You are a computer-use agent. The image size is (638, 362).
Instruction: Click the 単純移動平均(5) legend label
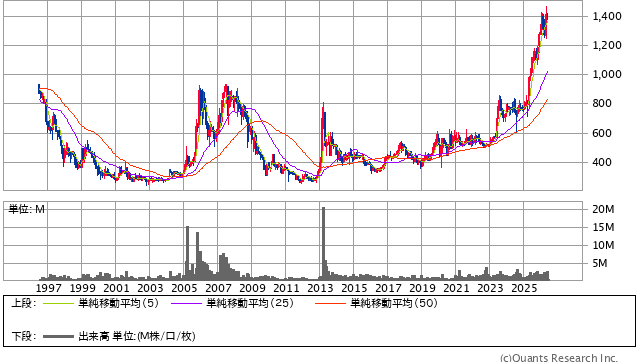tap(118, 303)
